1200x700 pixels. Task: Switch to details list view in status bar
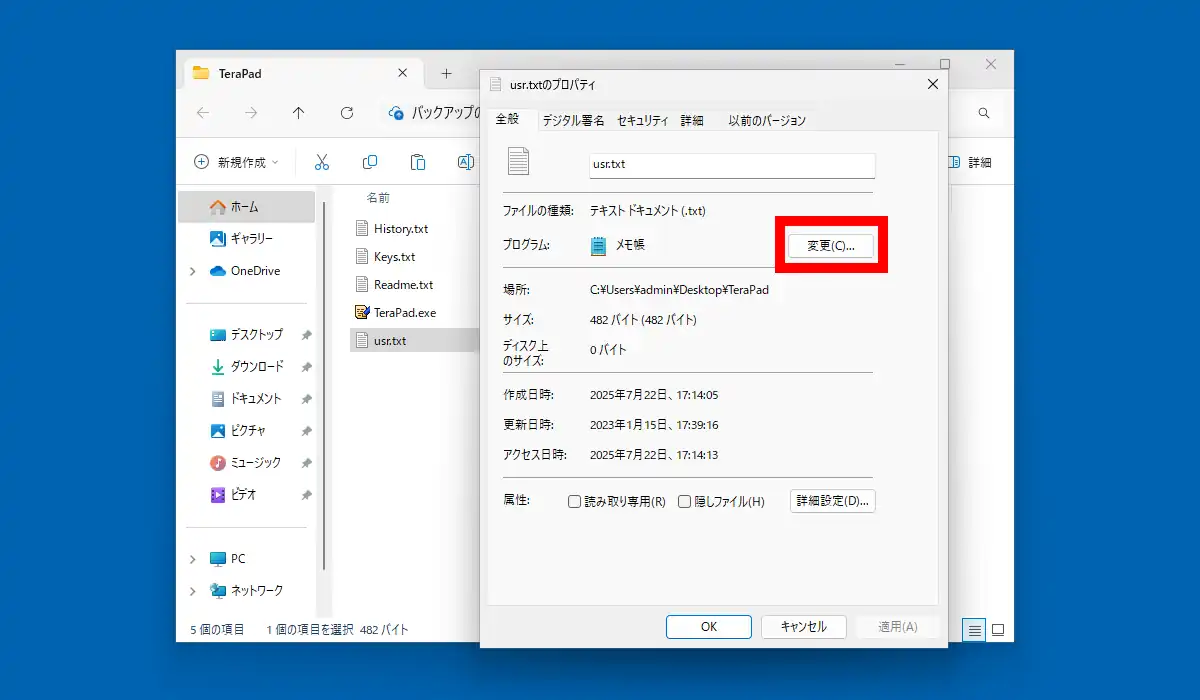click(x=973, y=630)
